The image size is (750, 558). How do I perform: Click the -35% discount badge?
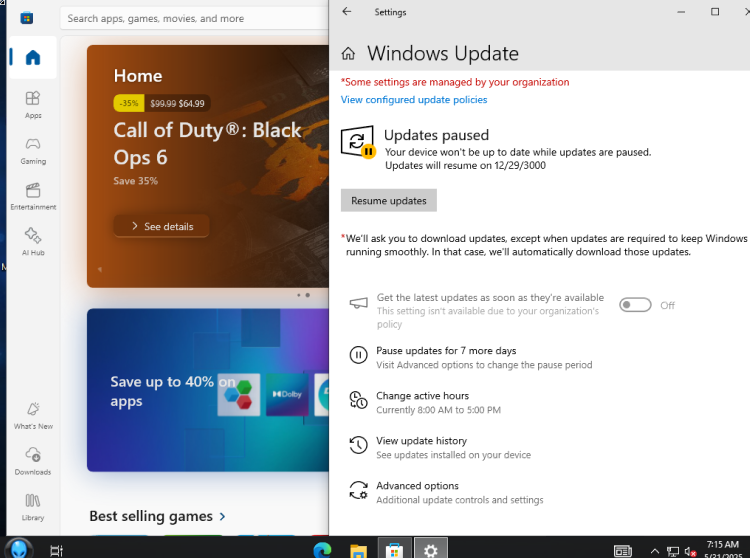pyautogui.click(x=129, y=103)
